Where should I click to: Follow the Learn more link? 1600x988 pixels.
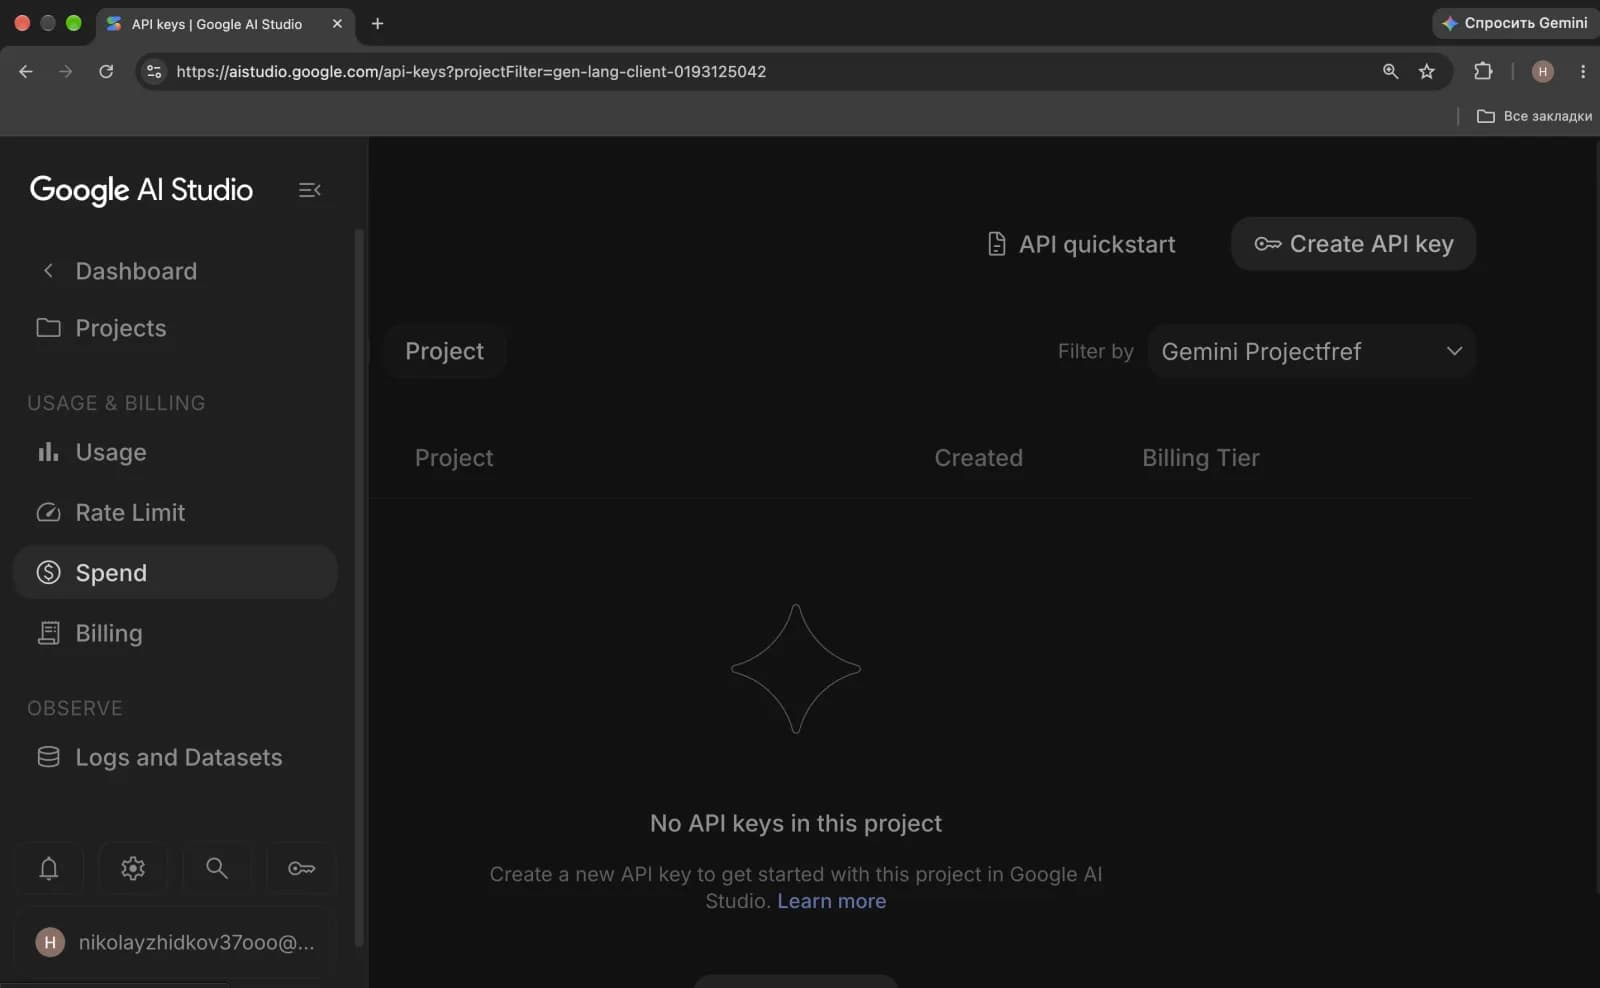pyautogui.click(x=831, y=901)
